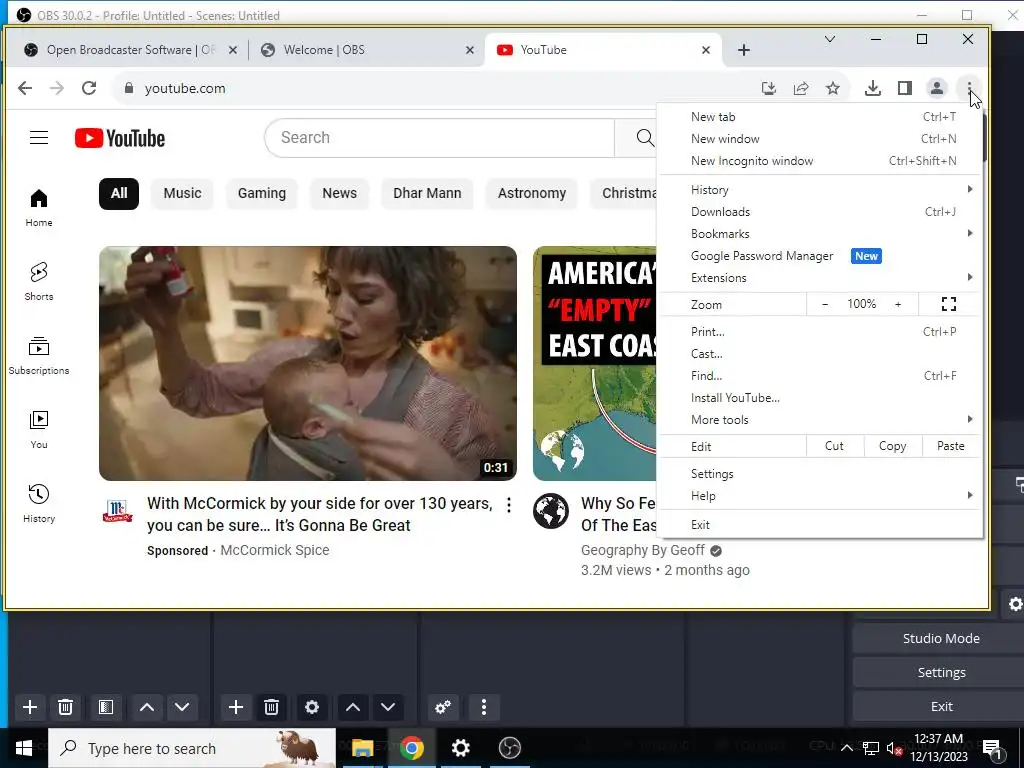Open the McCormick video thumbnail
Image resolution: width=1024 pixels, height=768 pixels.
(x=308, y=363)
